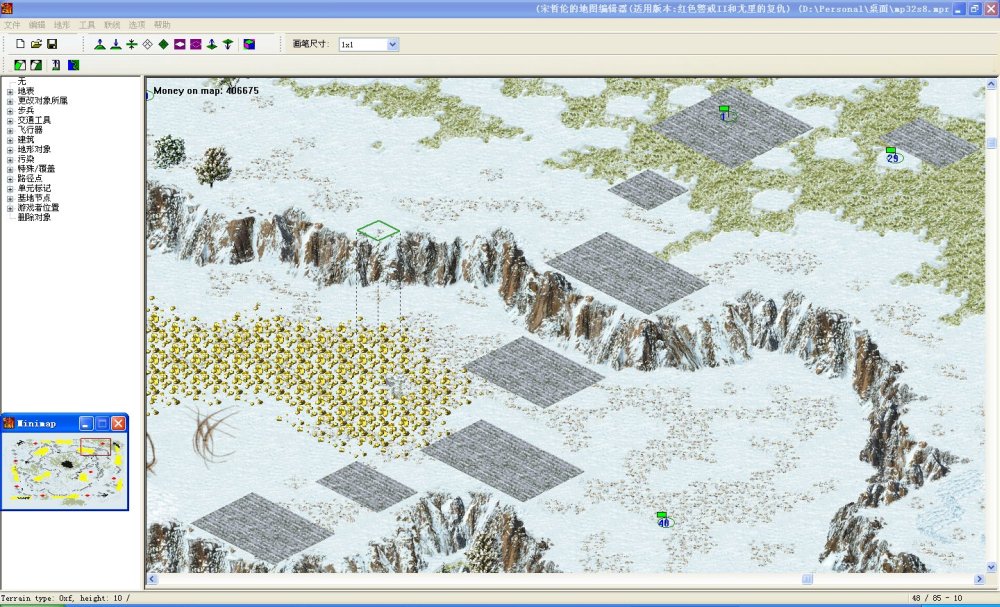Click the colored 3D cube toolbar icon

click(249, 44)
